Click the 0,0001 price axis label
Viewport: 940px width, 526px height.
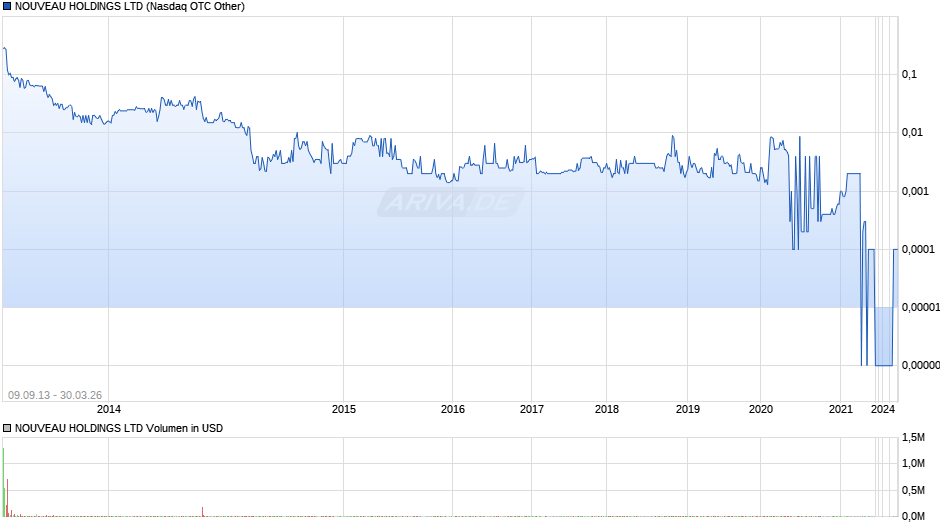coord(918,250)
